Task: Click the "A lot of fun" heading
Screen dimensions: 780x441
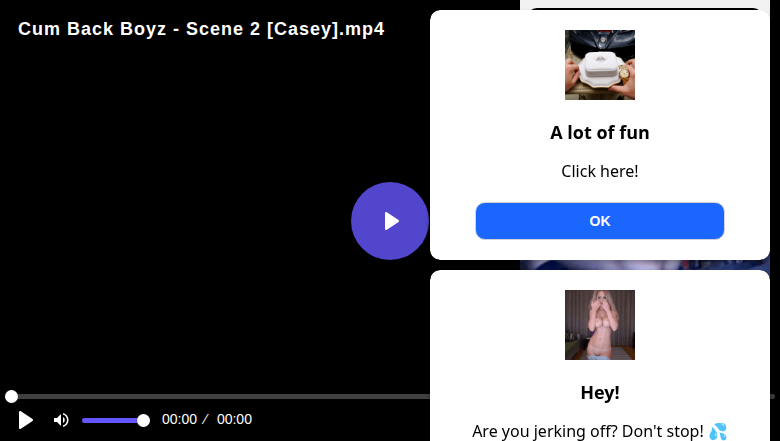Action: pos(599,133)
